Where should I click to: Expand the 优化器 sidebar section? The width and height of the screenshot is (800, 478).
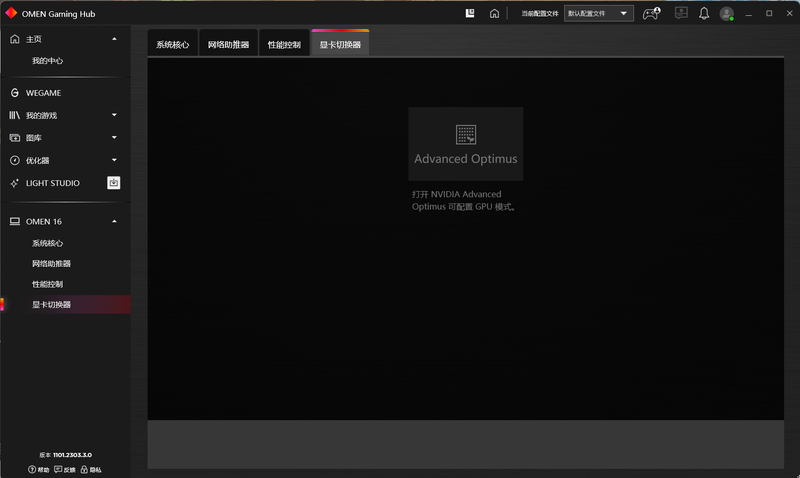pos(114,160)
